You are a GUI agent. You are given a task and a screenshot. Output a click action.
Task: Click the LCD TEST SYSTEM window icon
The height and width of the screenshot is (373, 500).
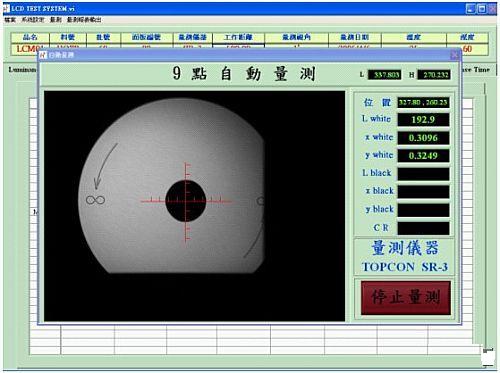coord(6,8)
